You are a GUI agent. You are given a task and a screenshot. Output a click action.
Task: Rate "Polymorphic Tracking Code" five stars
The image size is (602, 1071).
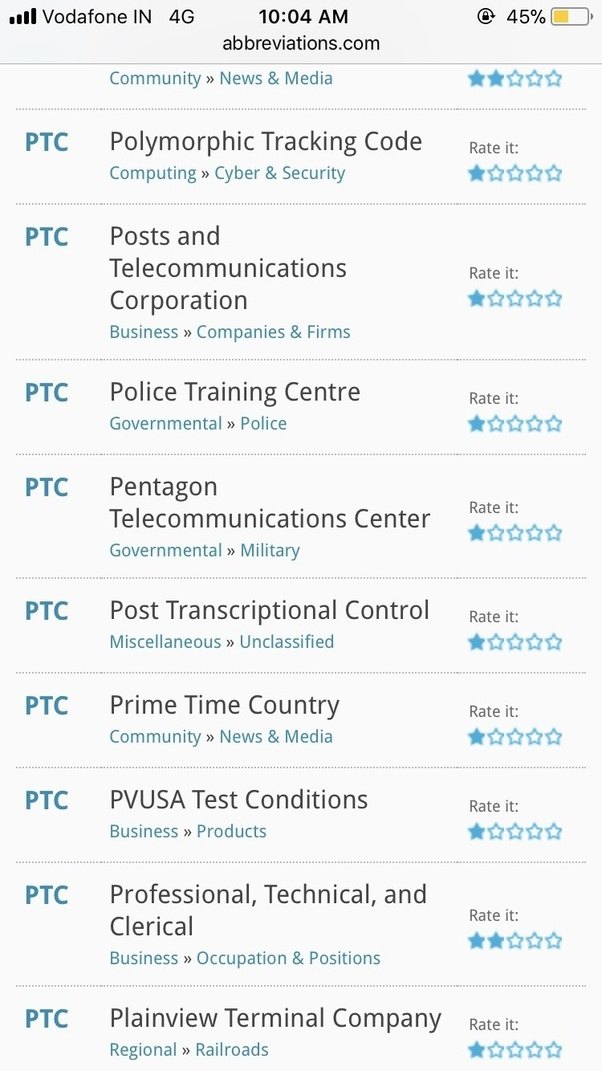coord(554,172)
